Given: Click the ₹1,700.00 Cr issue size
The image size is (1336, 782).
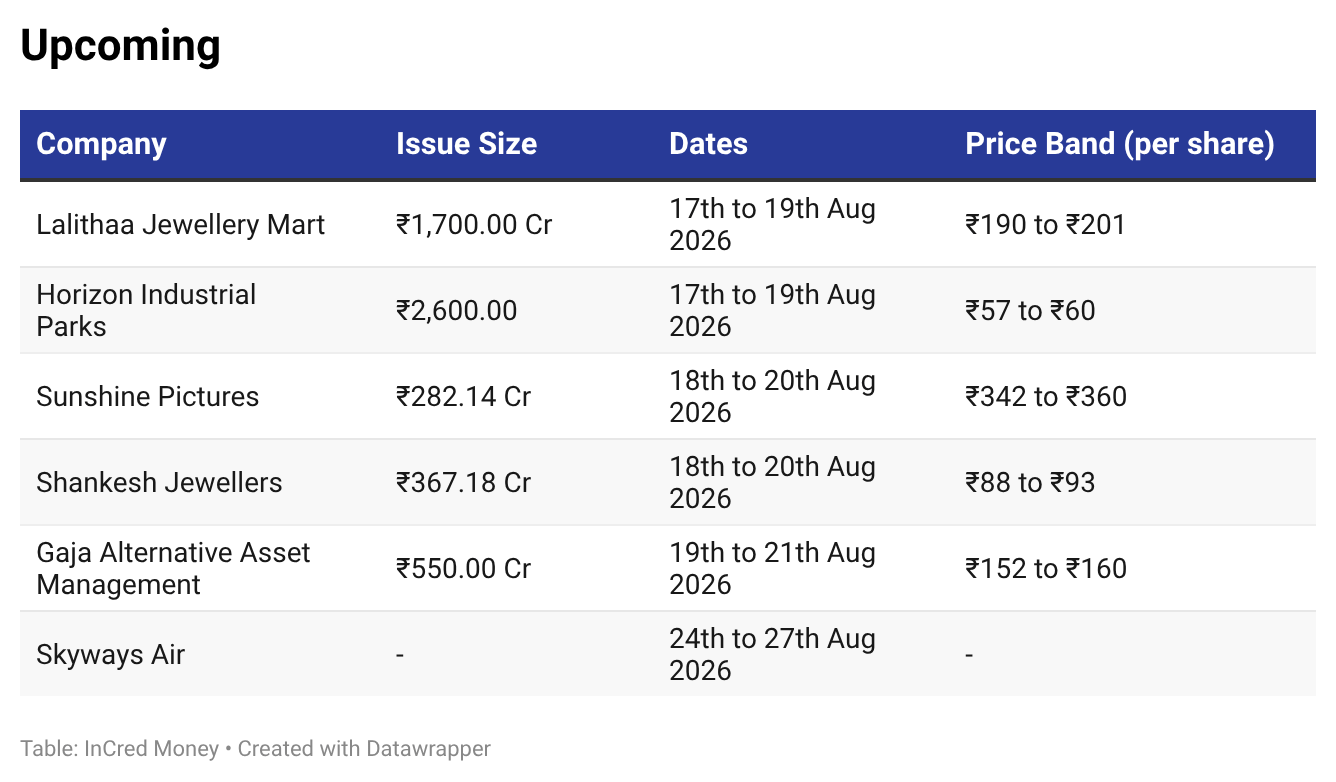Looking at the screenshot, I should point(474,224).
